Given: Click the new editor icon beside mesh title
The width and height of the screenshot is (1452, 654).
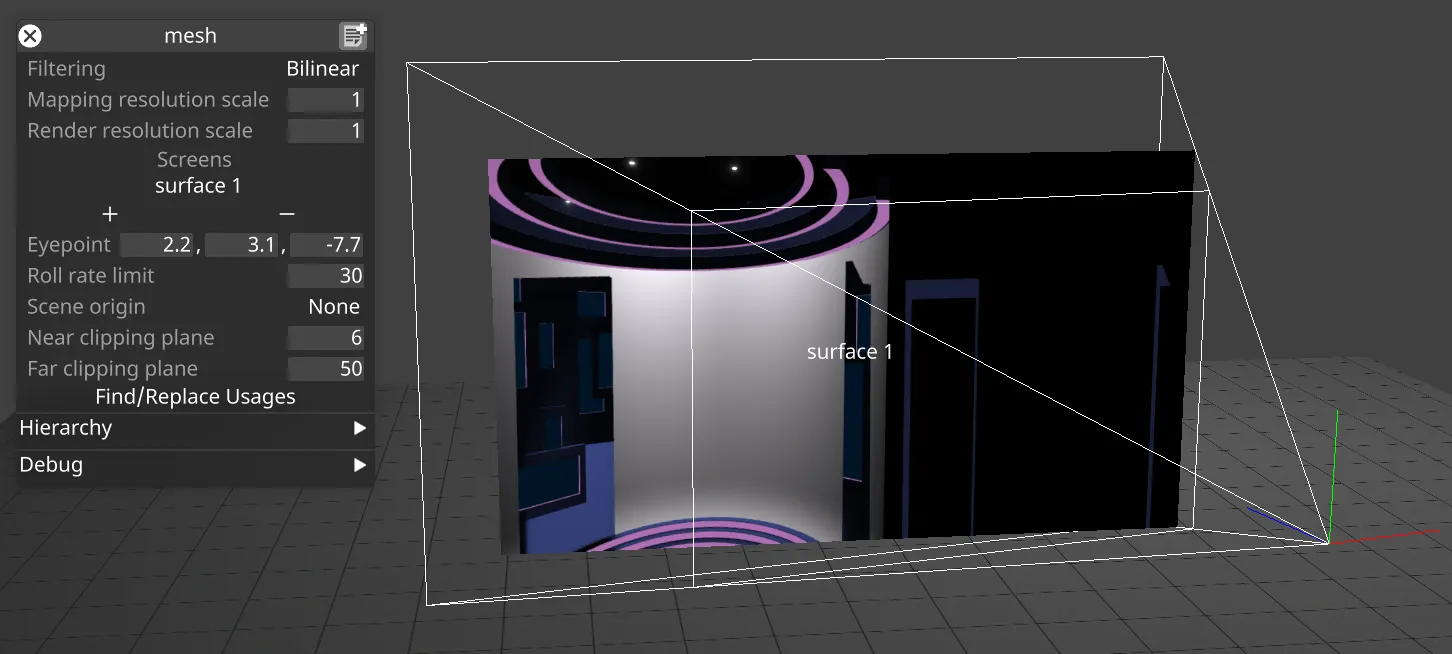Looking at the screenshot, I should [x=354, y=35].
